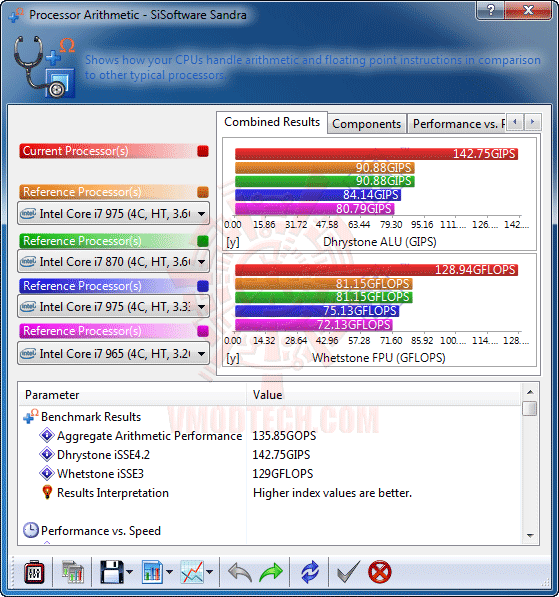The image size is (559, 597).
Task: Toggle the green Reference Processor(s) checkbox
Action: pos(203,241)
